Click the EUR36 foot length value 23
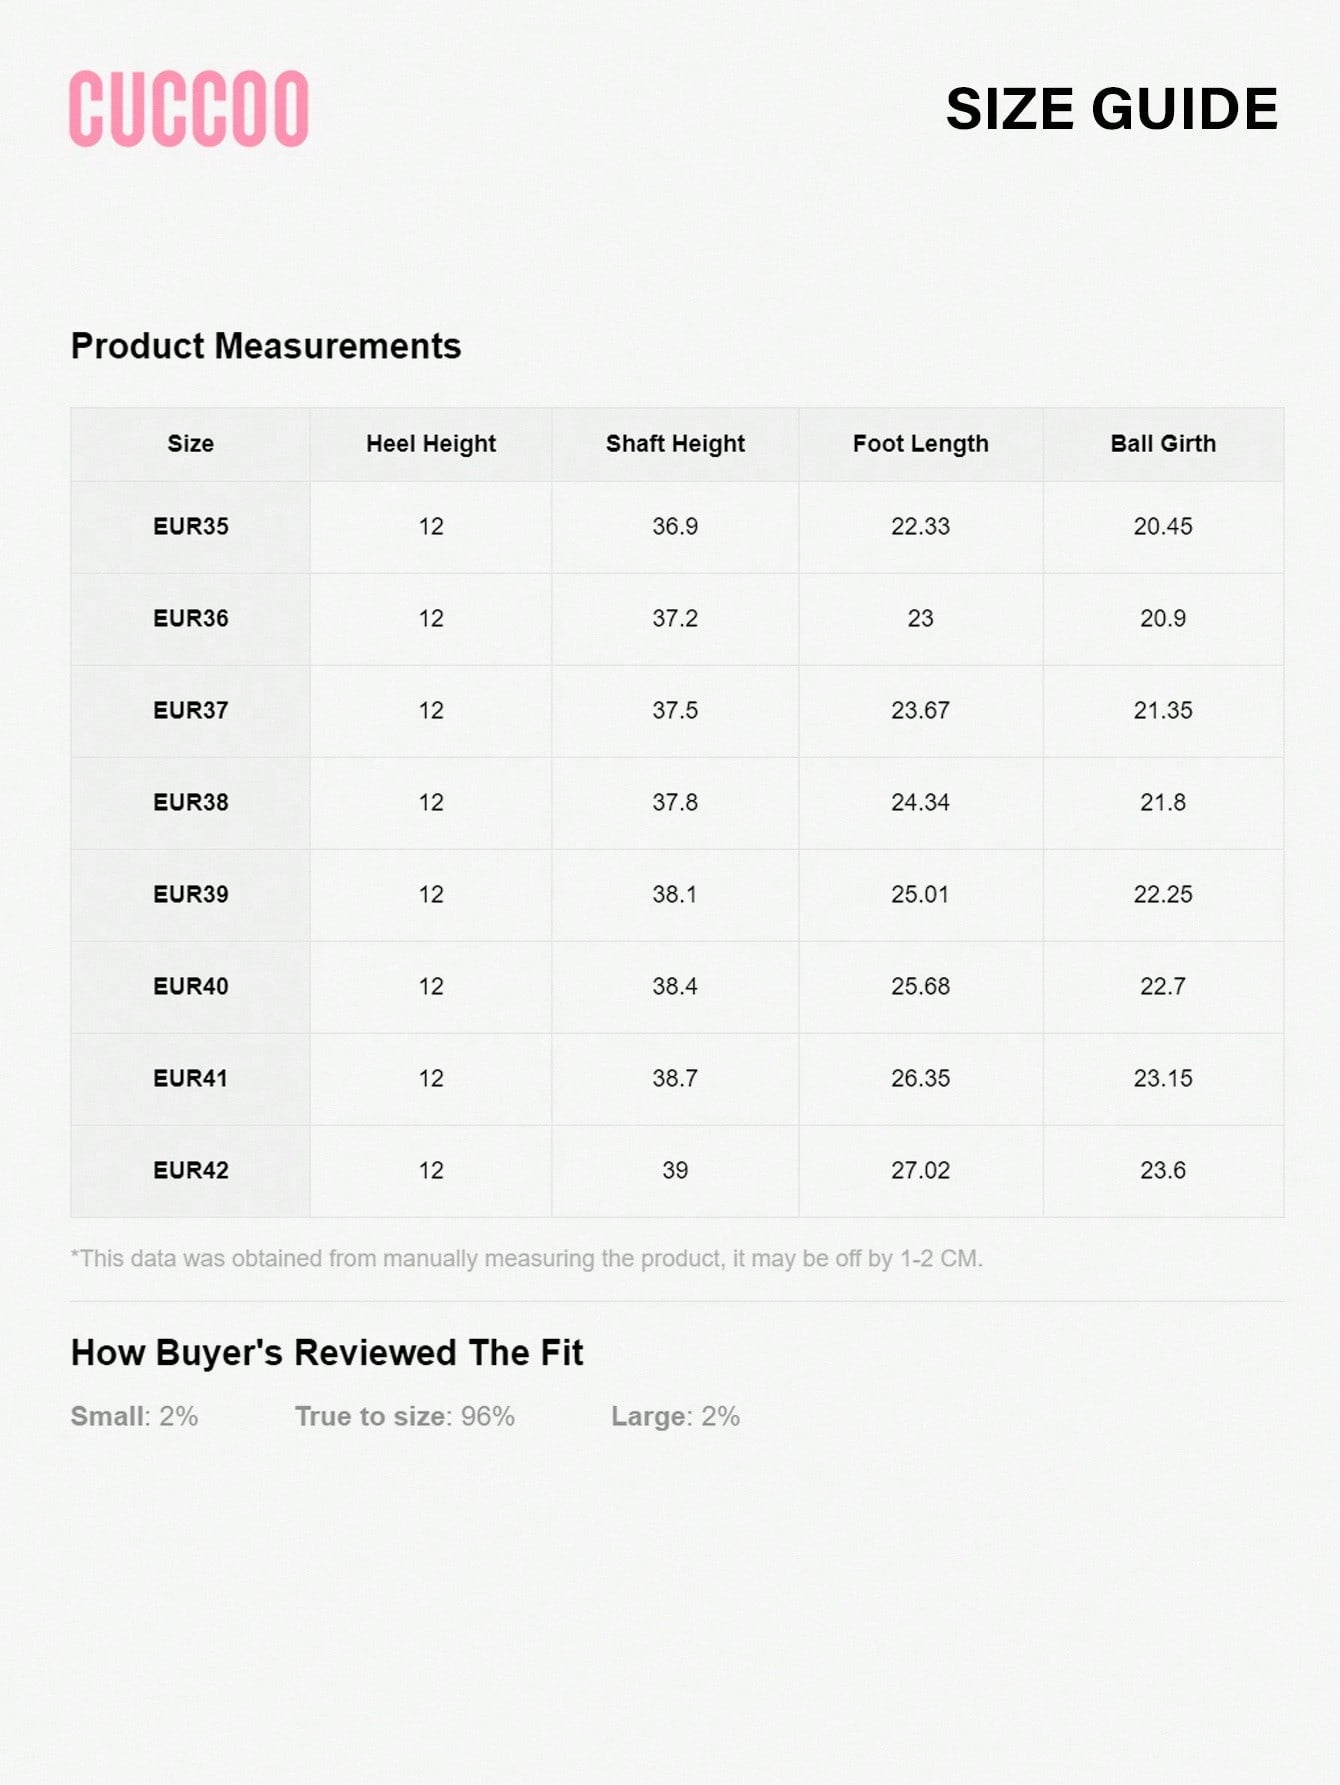 click(920, 619)
